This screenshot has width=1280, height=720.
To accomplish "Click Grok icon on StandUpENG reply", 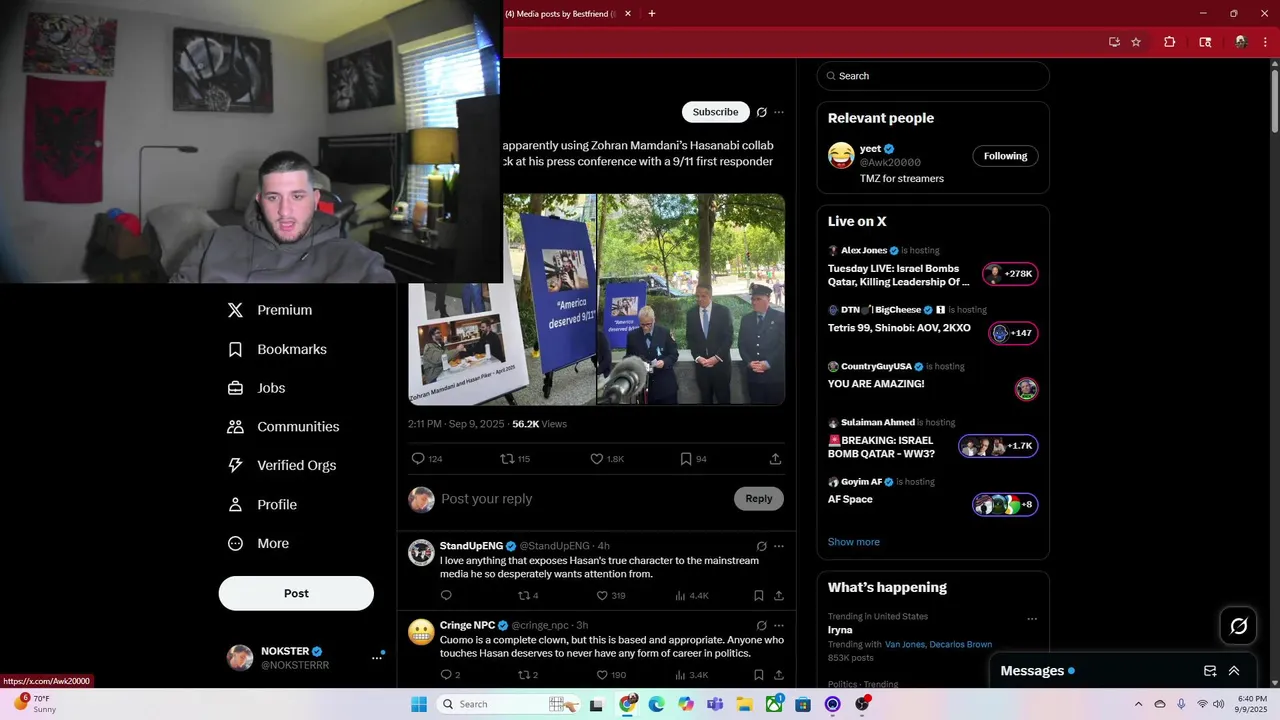I will pyautogui.click(x=762, y=546).
